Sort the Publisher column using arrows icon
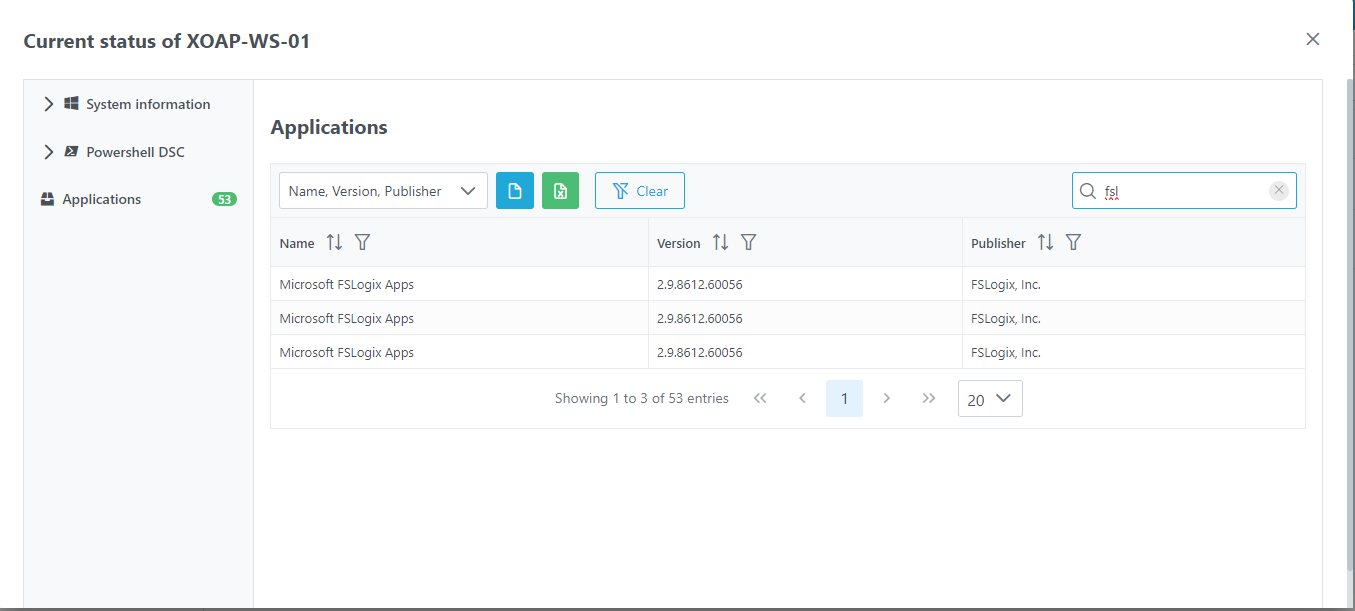Viewport: 1355px width, 611px height. [1045, 242]
